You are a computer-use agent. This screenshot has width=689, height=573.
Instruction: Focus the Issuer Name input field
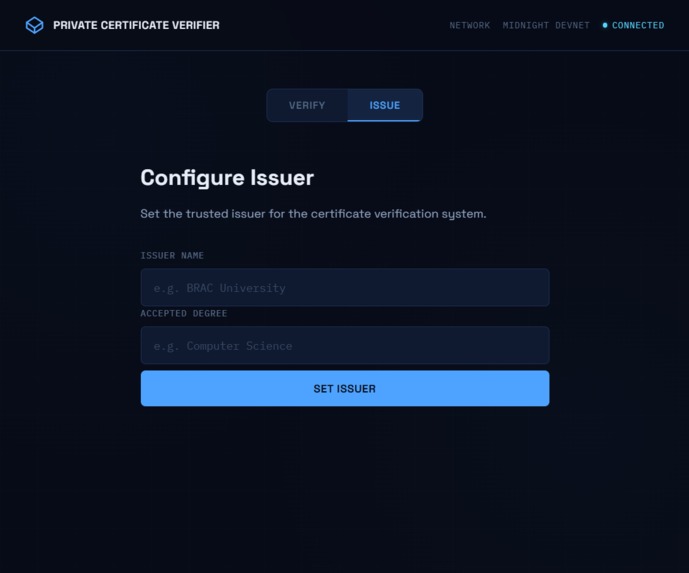345,287
